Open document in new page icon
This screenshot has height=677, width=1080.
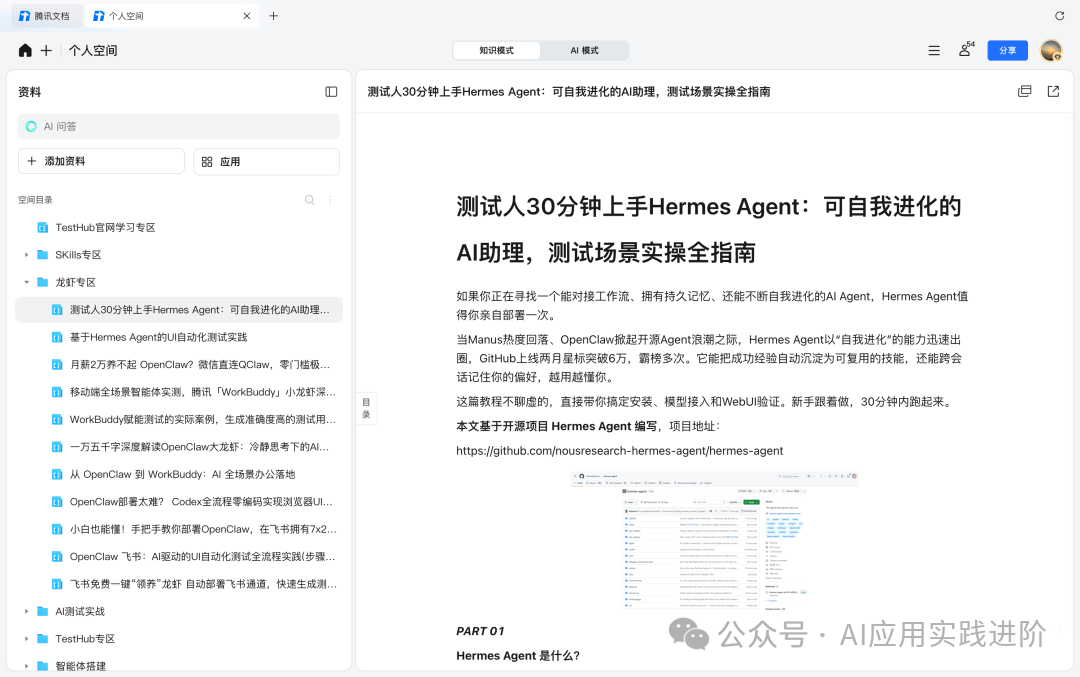(x=1053, y=92)
